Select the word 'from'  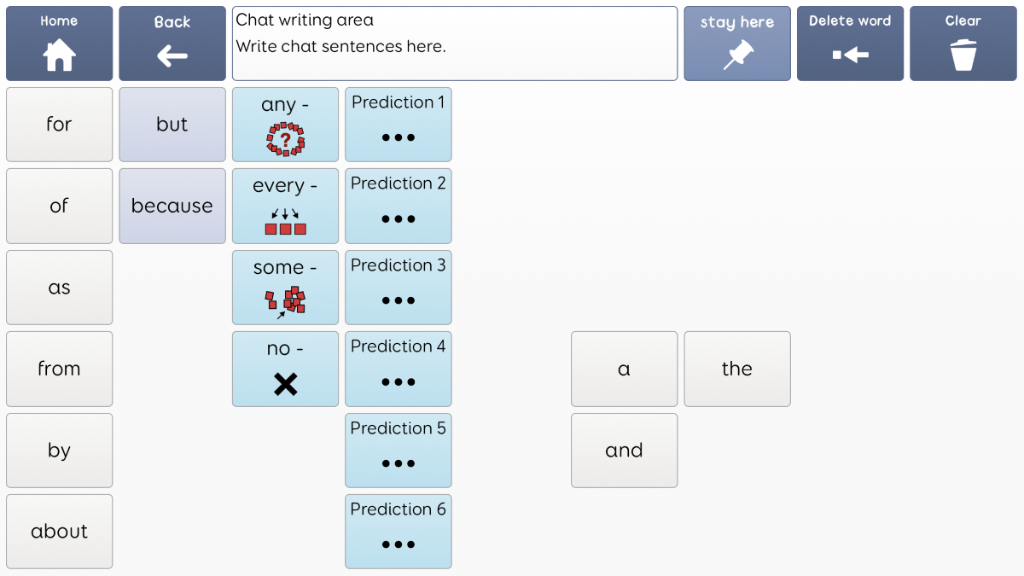pyautogui.click(x=59, y=369)
